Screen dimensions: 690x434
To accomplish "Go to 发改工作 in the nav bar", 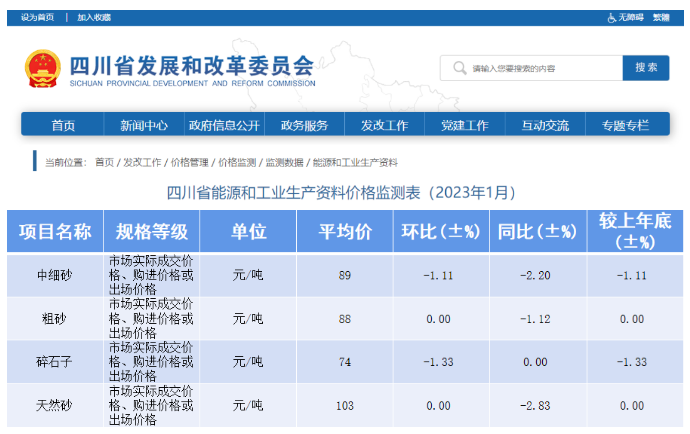I will click(x=384, y=125).
